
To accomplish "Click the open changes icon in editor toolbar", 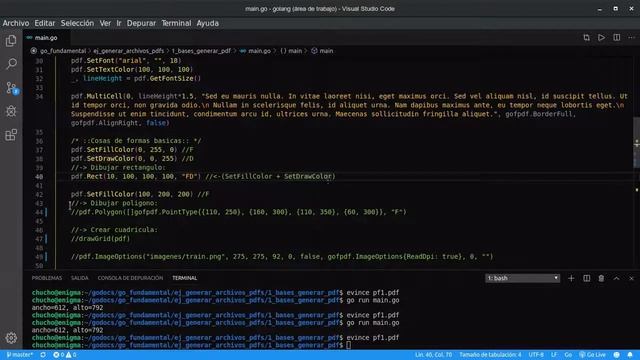I will pyautogui.click(x=587, y=38).
